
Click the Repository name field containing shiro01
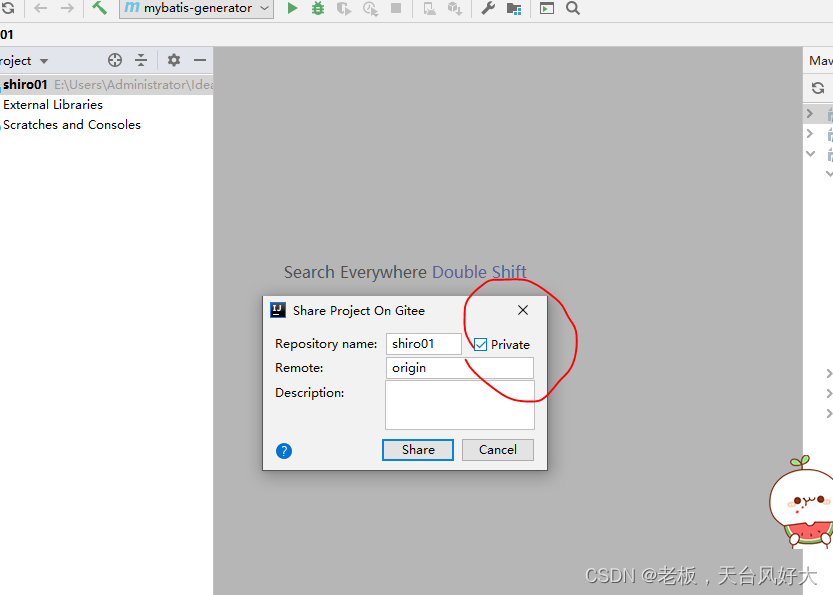point(423,344)
